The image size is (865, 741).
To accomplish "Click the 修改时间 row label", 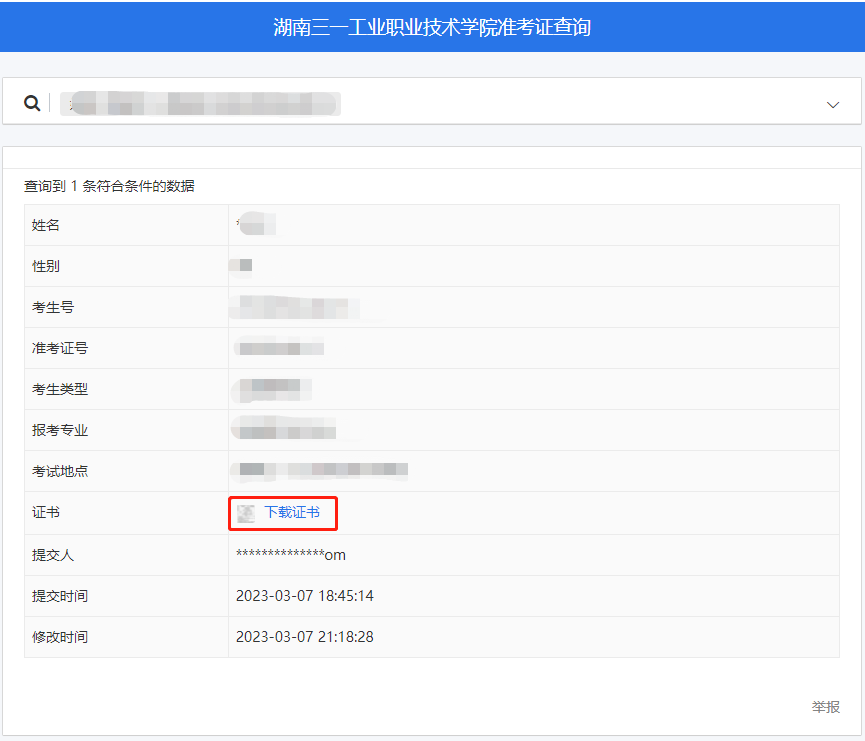I will coord(60,637).
